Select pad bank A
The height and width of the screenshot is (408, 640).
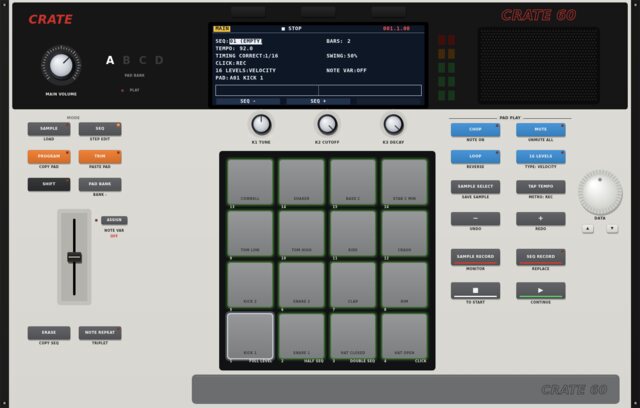click(110, 60)
